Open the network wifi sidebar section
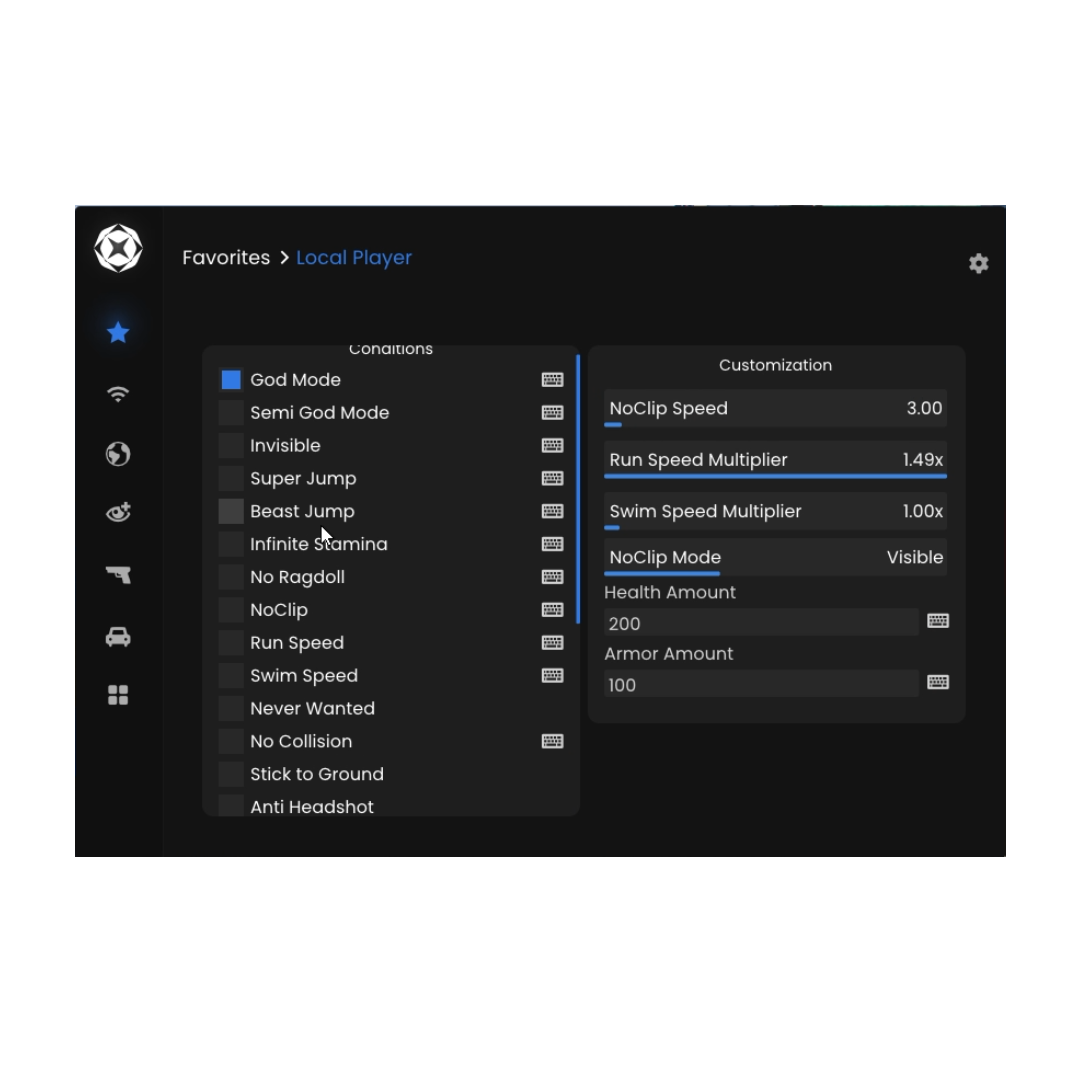This screenshot has height=1080, width=1080. click(x=118, y=394)
